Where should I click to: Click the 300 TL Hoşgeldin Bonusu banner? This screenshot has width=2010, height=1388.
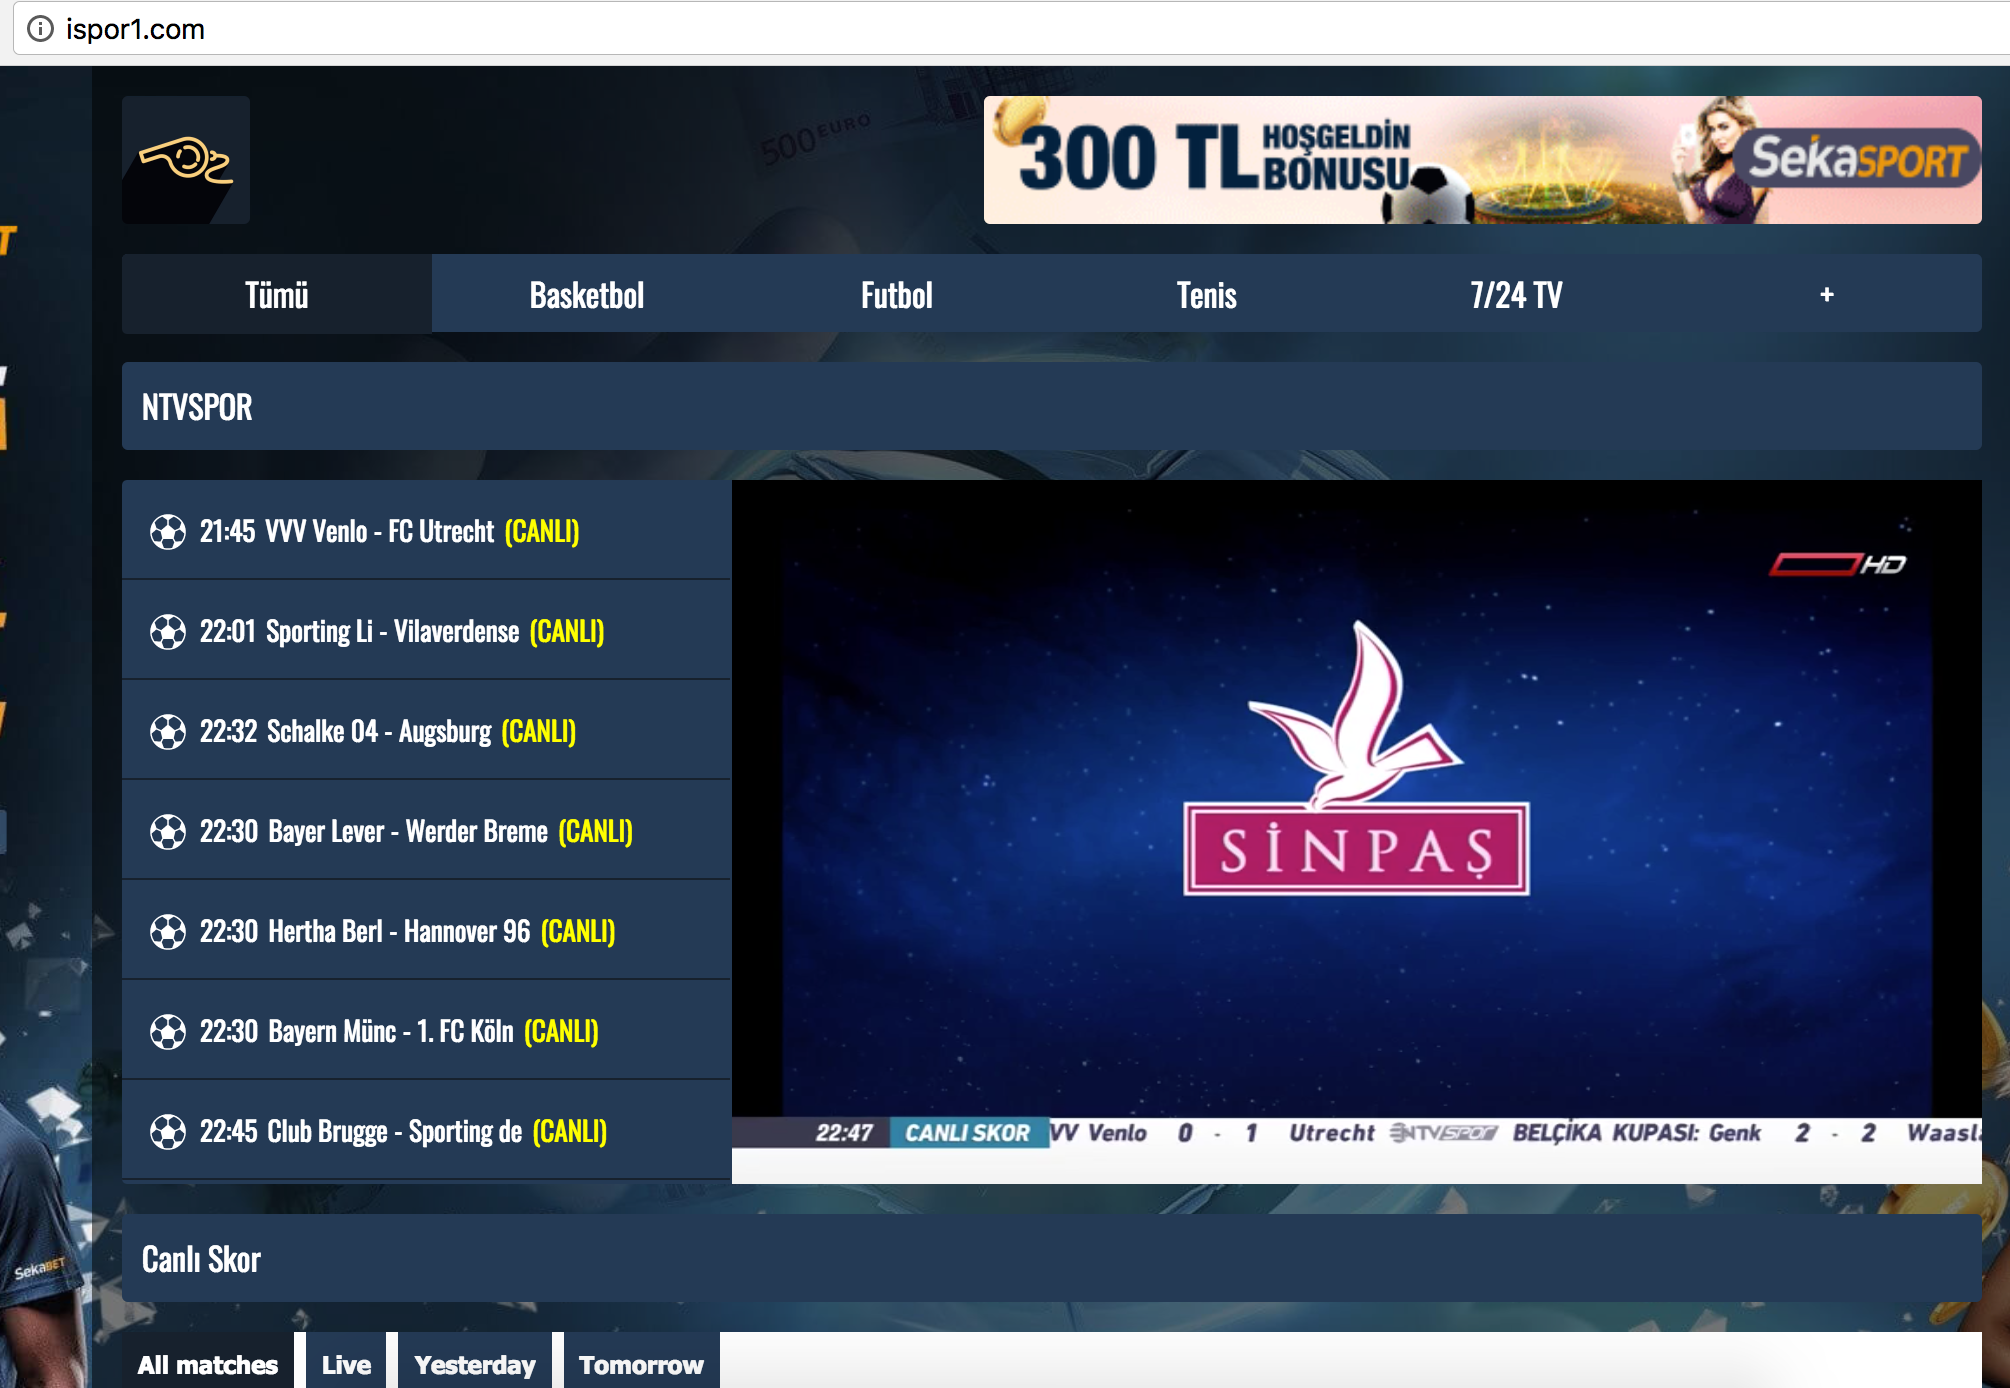click(x=1482, y=160)
